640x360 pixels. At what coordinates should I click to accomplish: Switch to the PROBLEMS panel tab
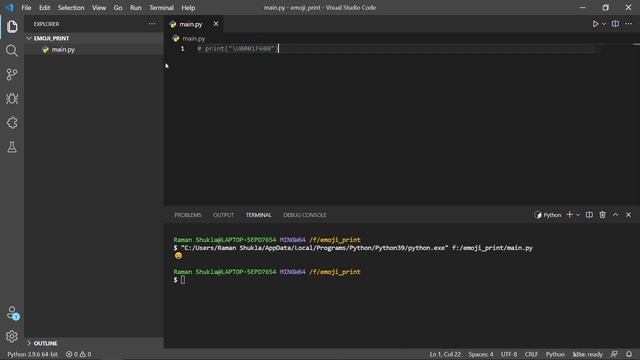point(188,215)
